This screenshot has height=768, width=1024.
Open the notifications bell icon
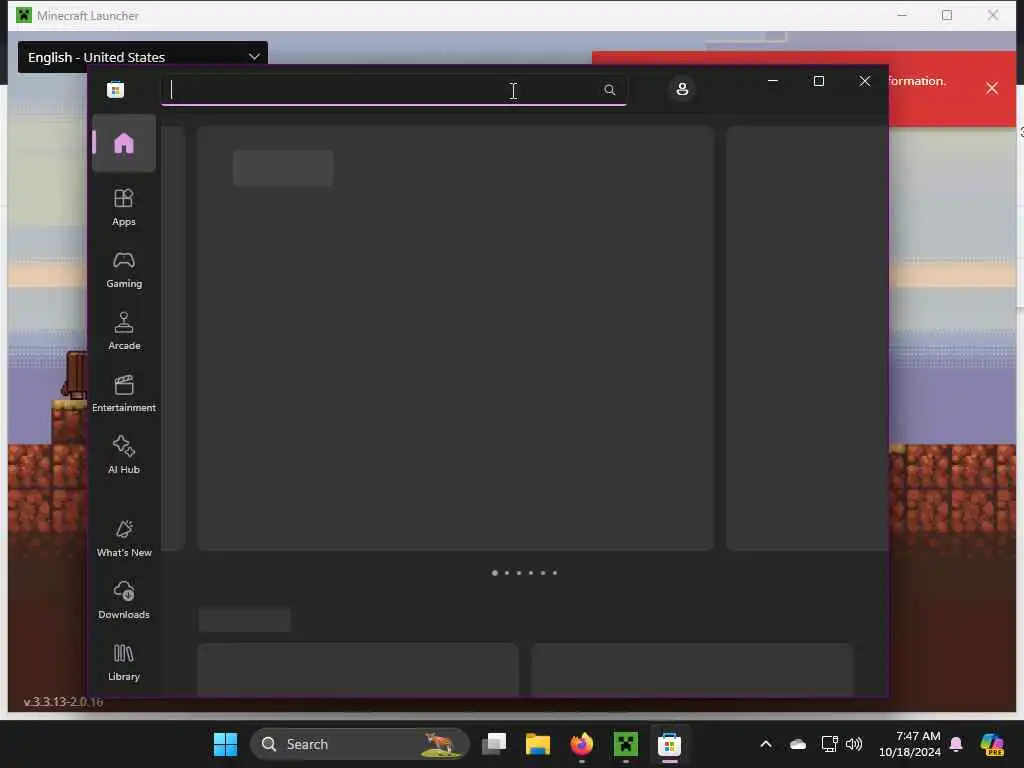click(x=956, y=744)
